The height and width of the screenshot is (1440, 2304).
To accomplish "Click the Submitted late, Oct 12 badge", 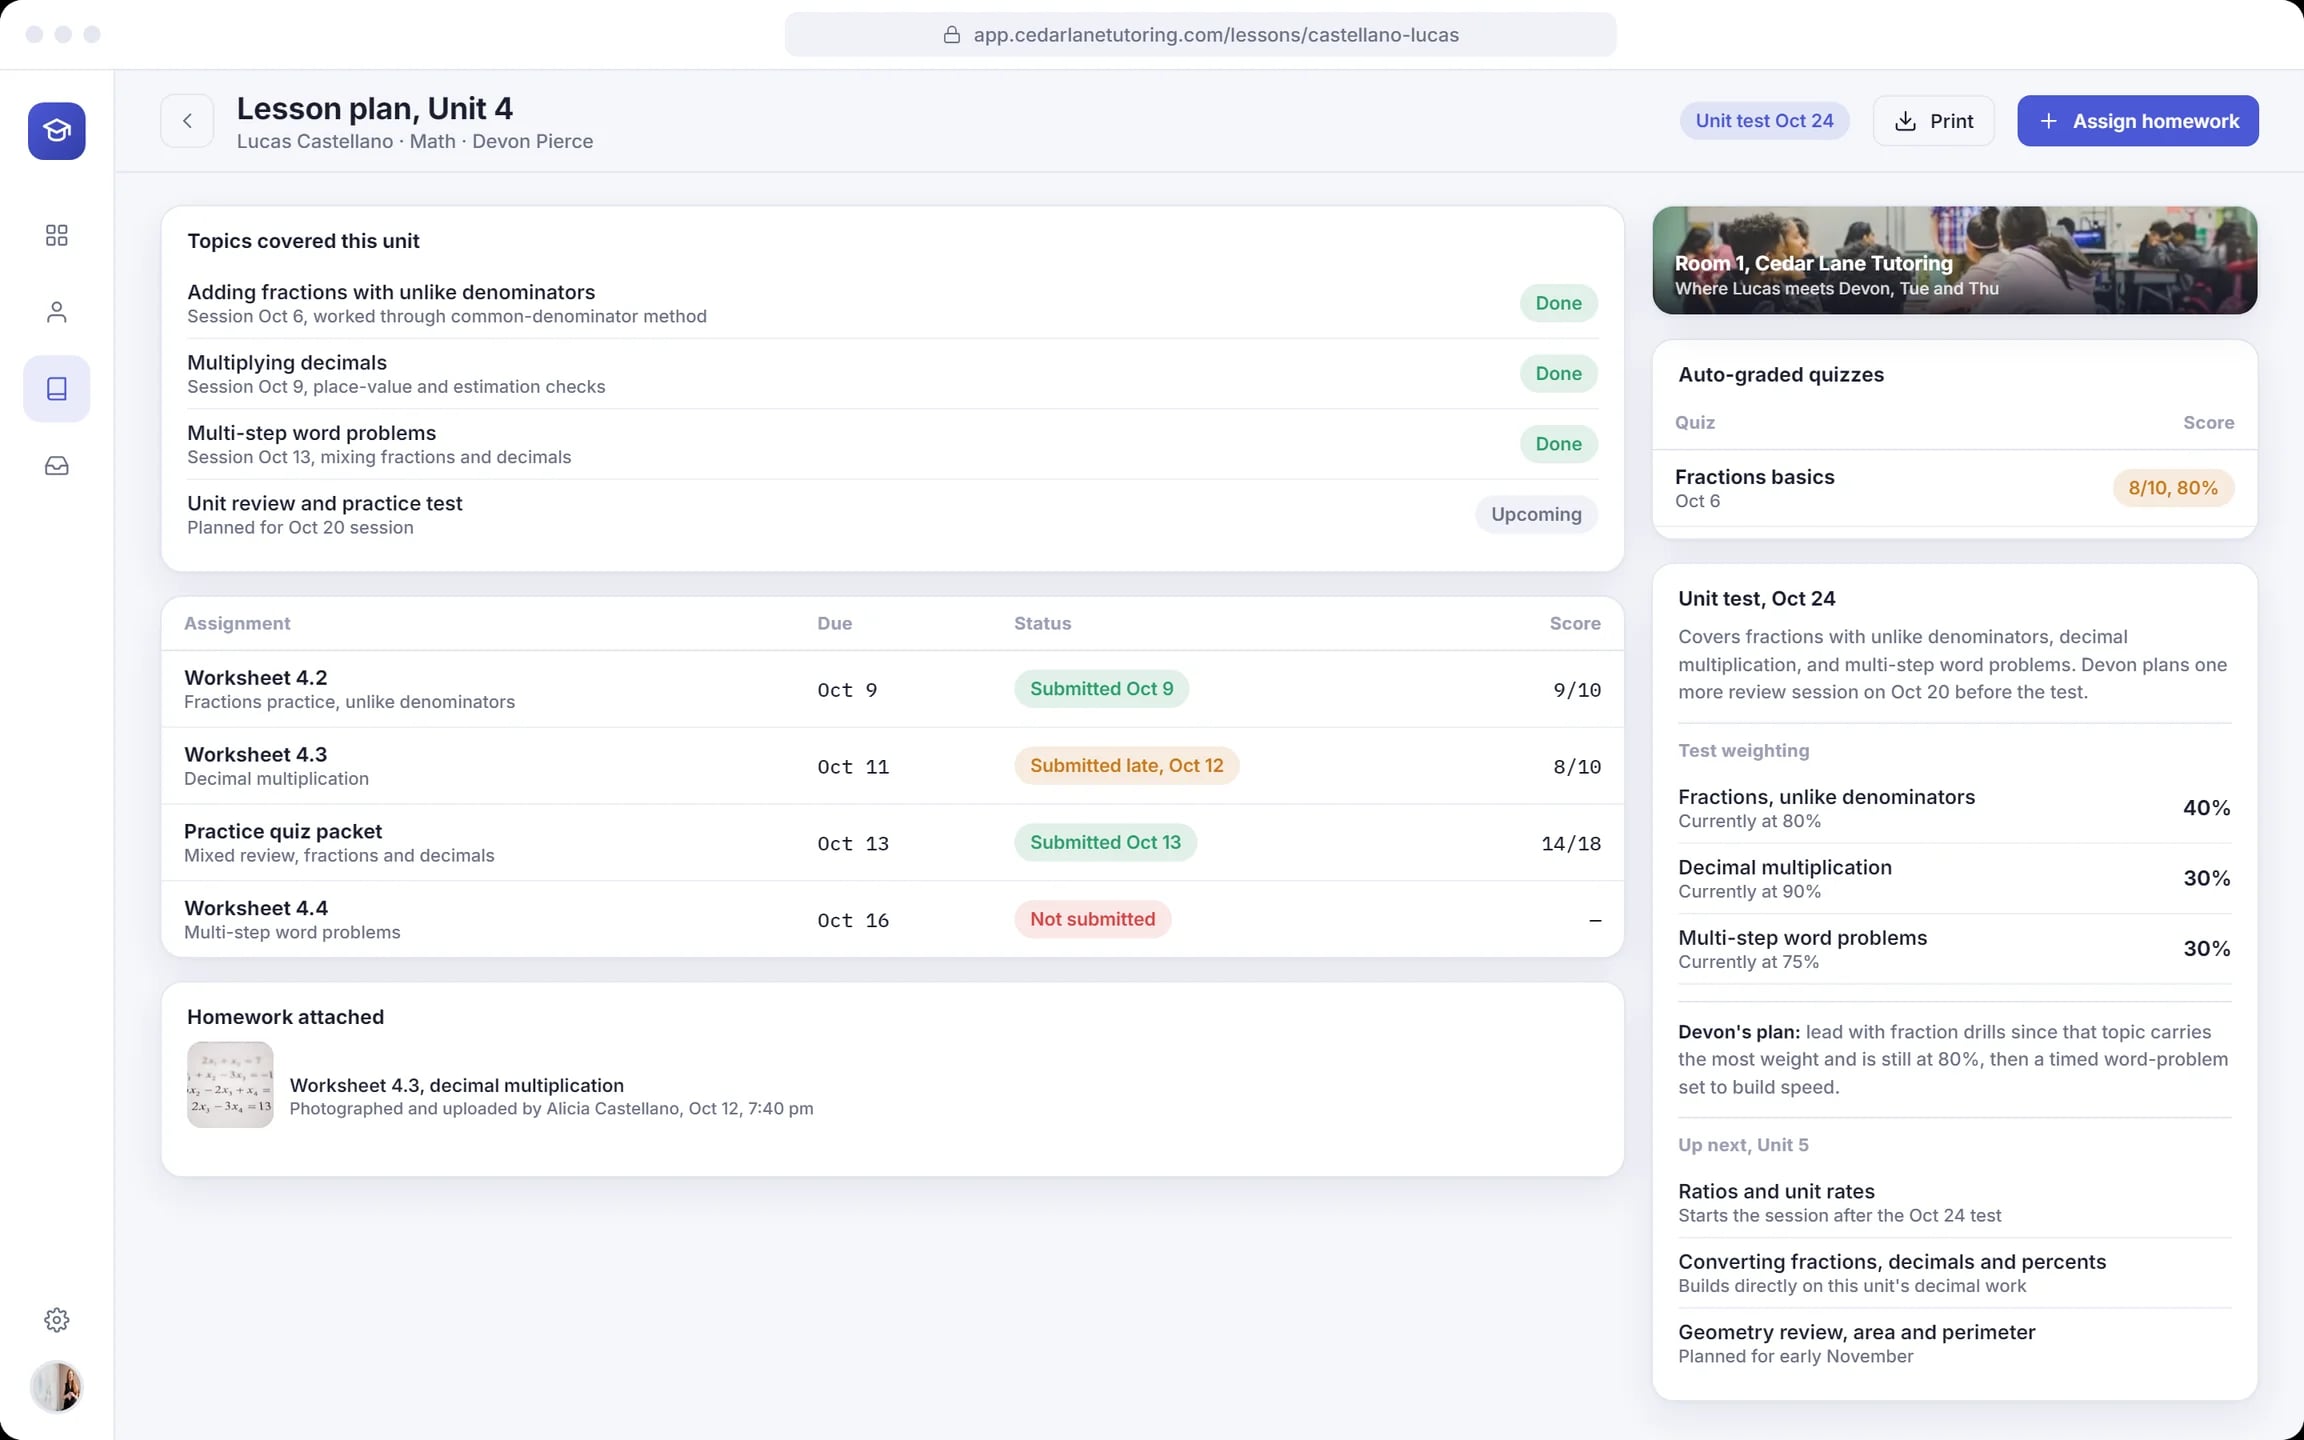I will click(x=1126, y=766).
